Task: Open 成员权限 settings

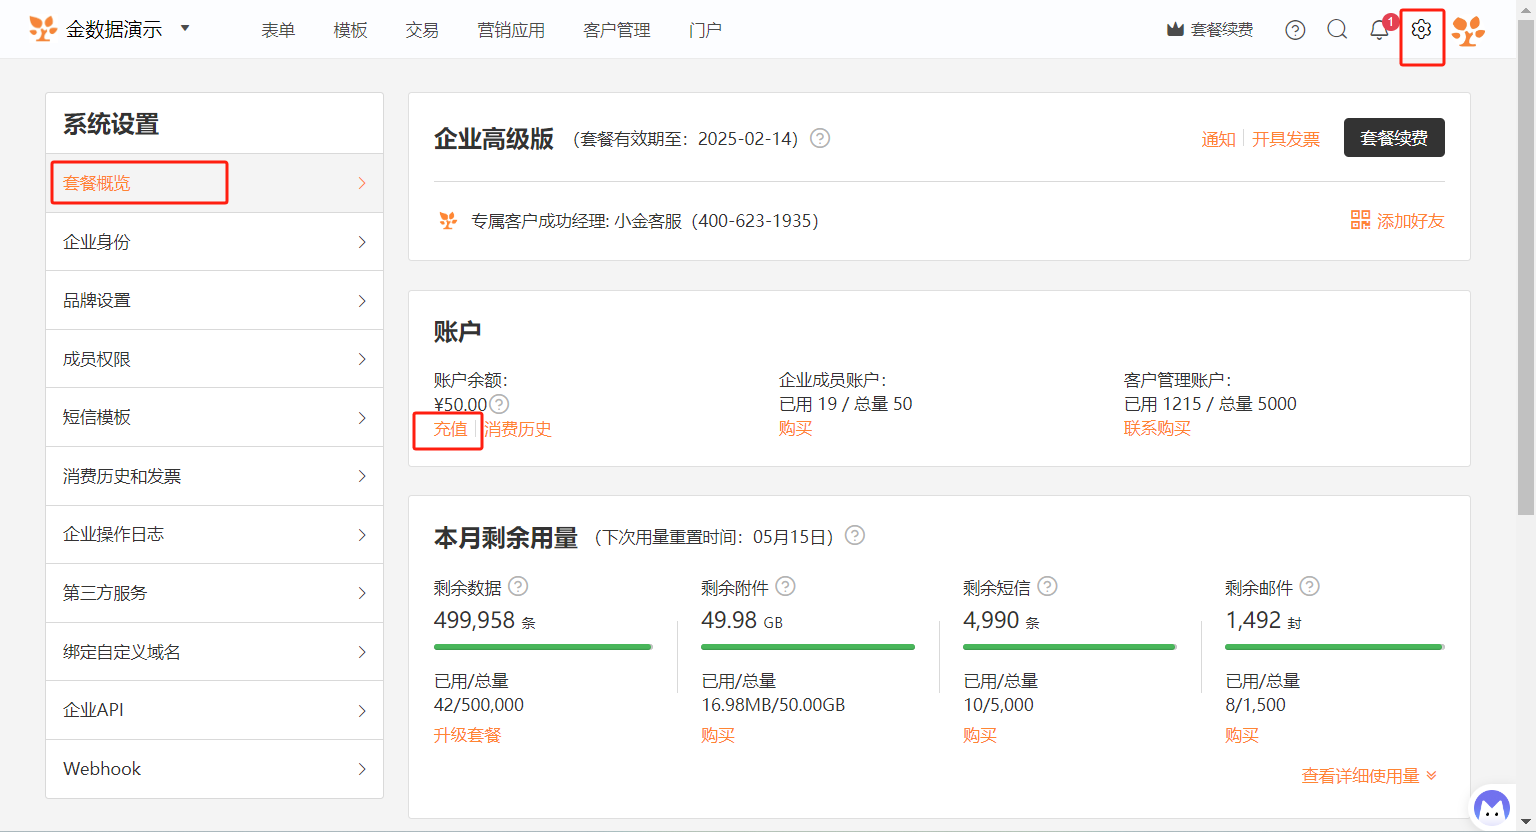Action: [x=215, y=359]
